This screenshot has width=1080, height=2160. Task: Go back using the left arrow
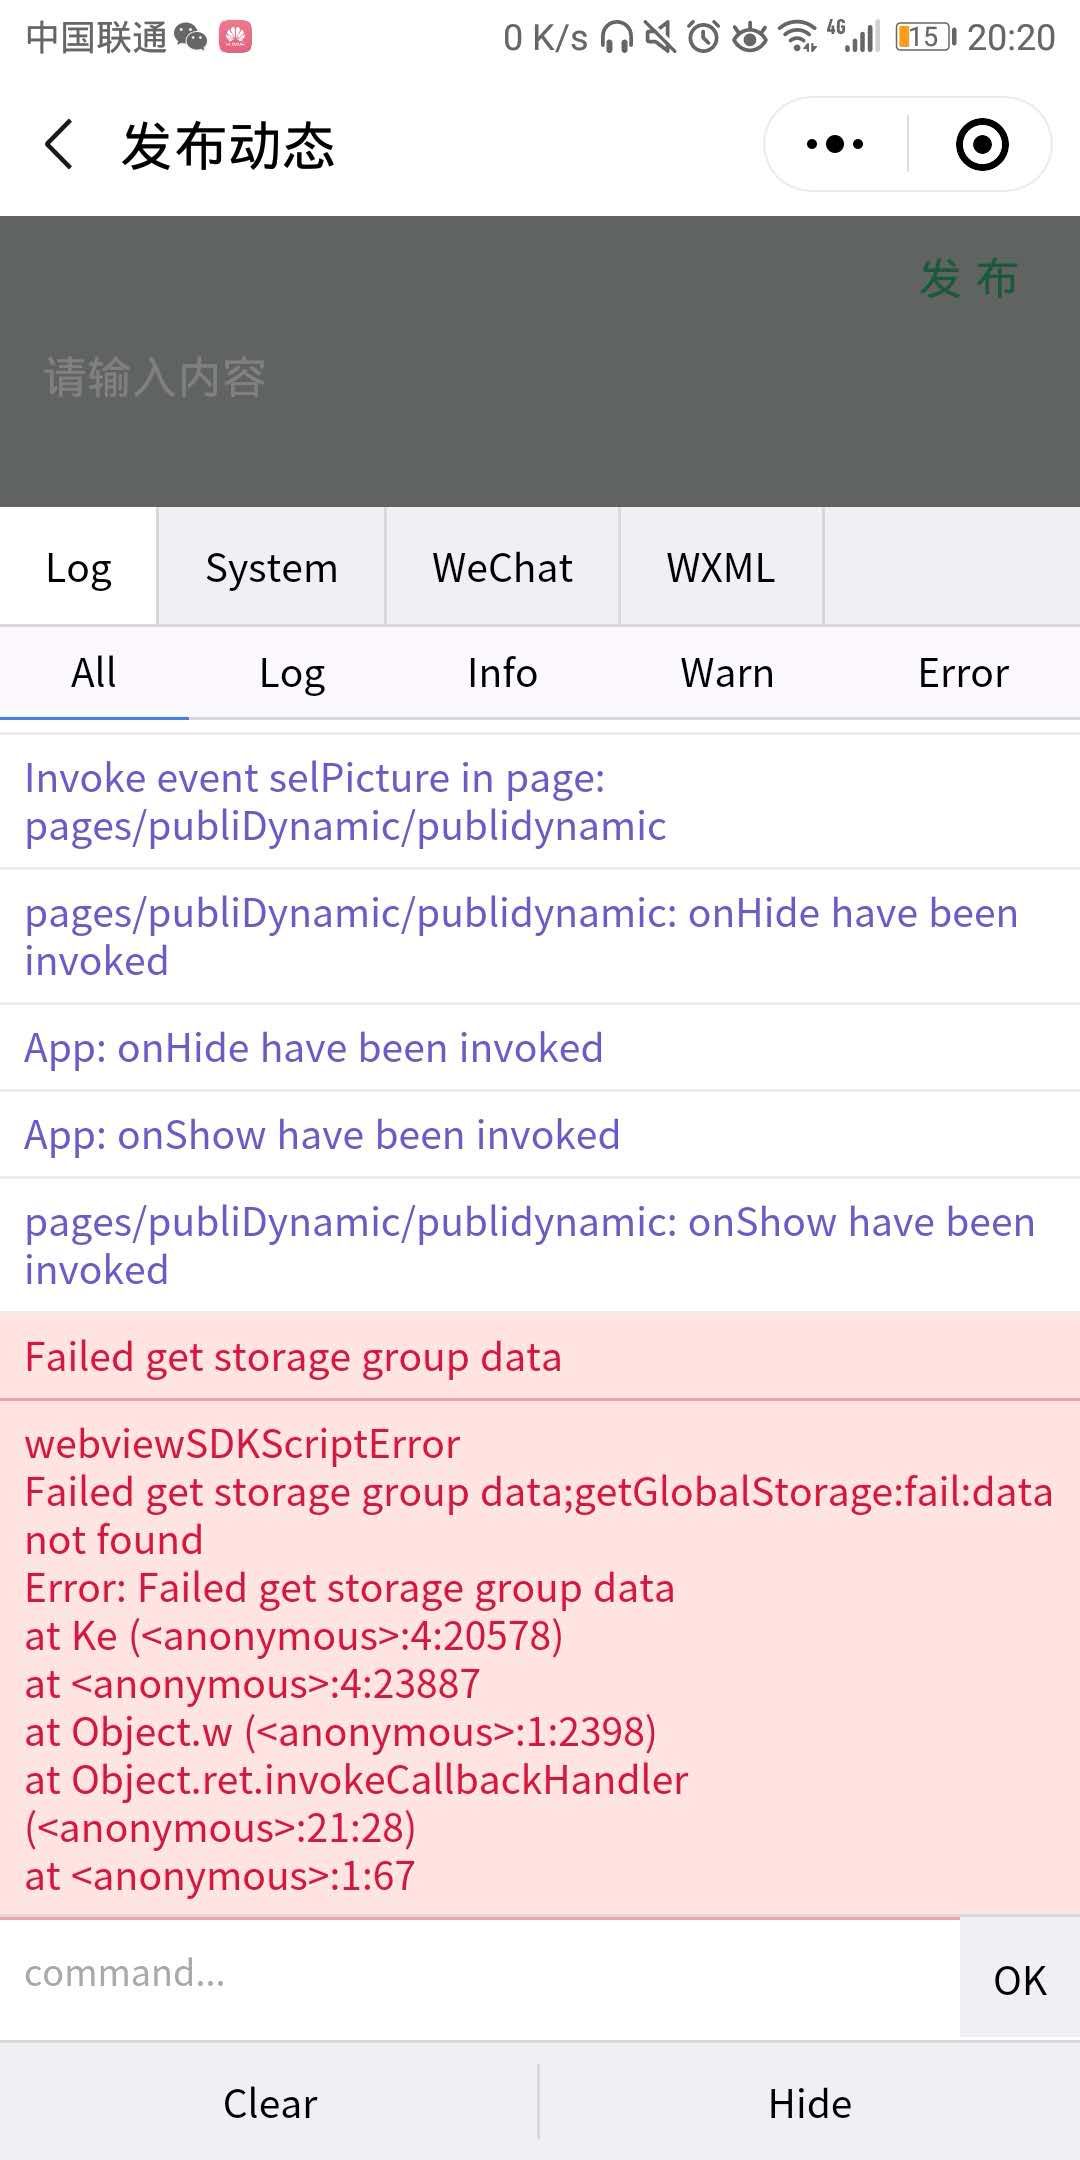coord(59,145)
